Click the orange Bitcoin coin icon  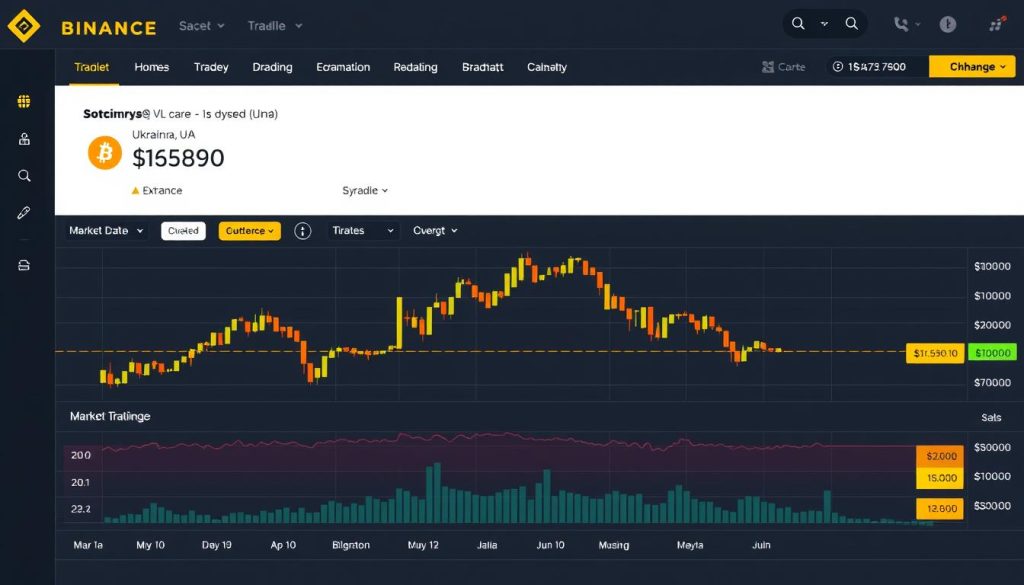[x=104, y=153]
